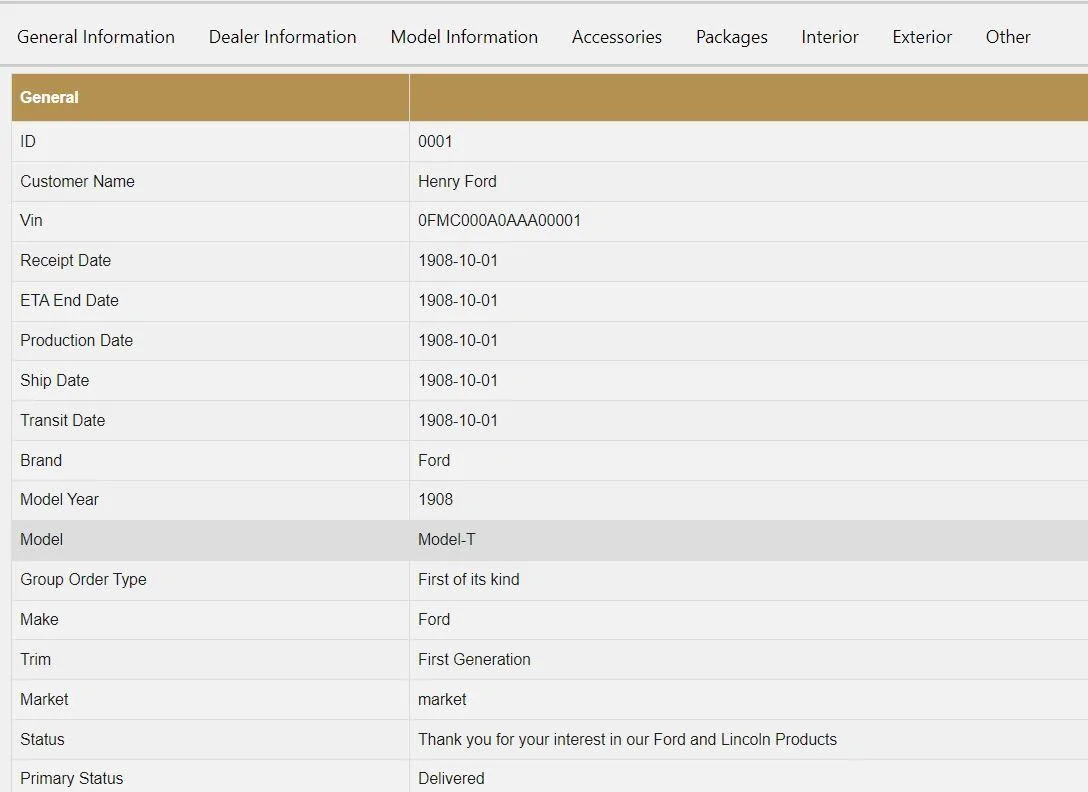Viewport: 1088px width, 792px height.
Task: Select the customer name Henry Ford
Action: (457, 181)
